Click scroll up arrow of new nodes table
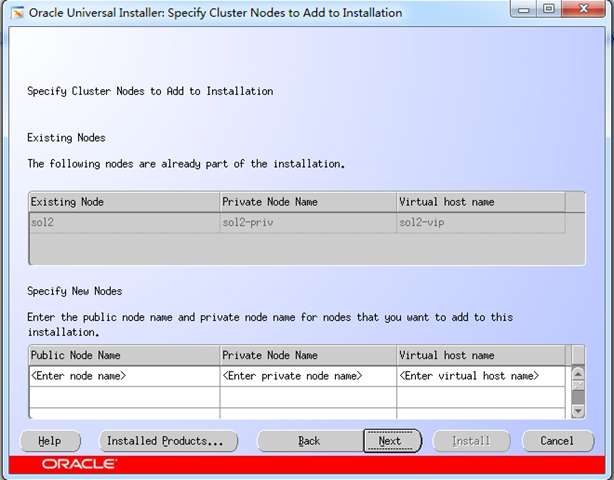This screenshot has width=614, height=480. tap(578, 373)
